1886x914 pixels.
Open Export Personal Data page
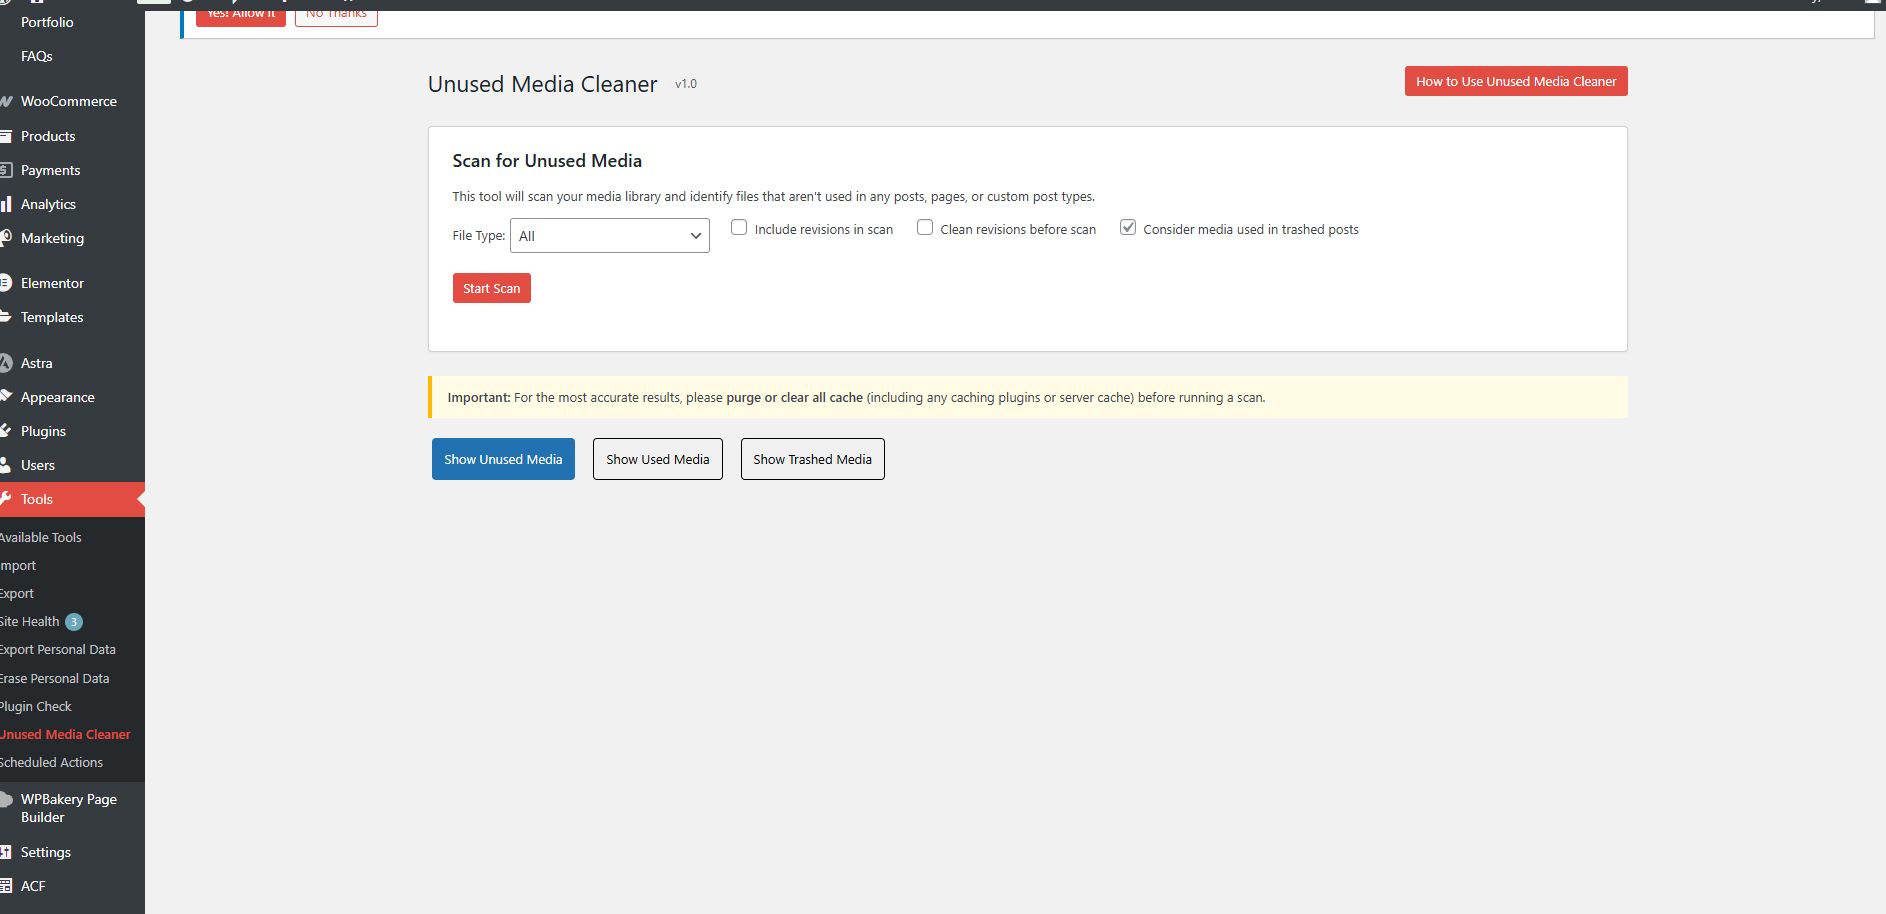(x=58, y=649)
